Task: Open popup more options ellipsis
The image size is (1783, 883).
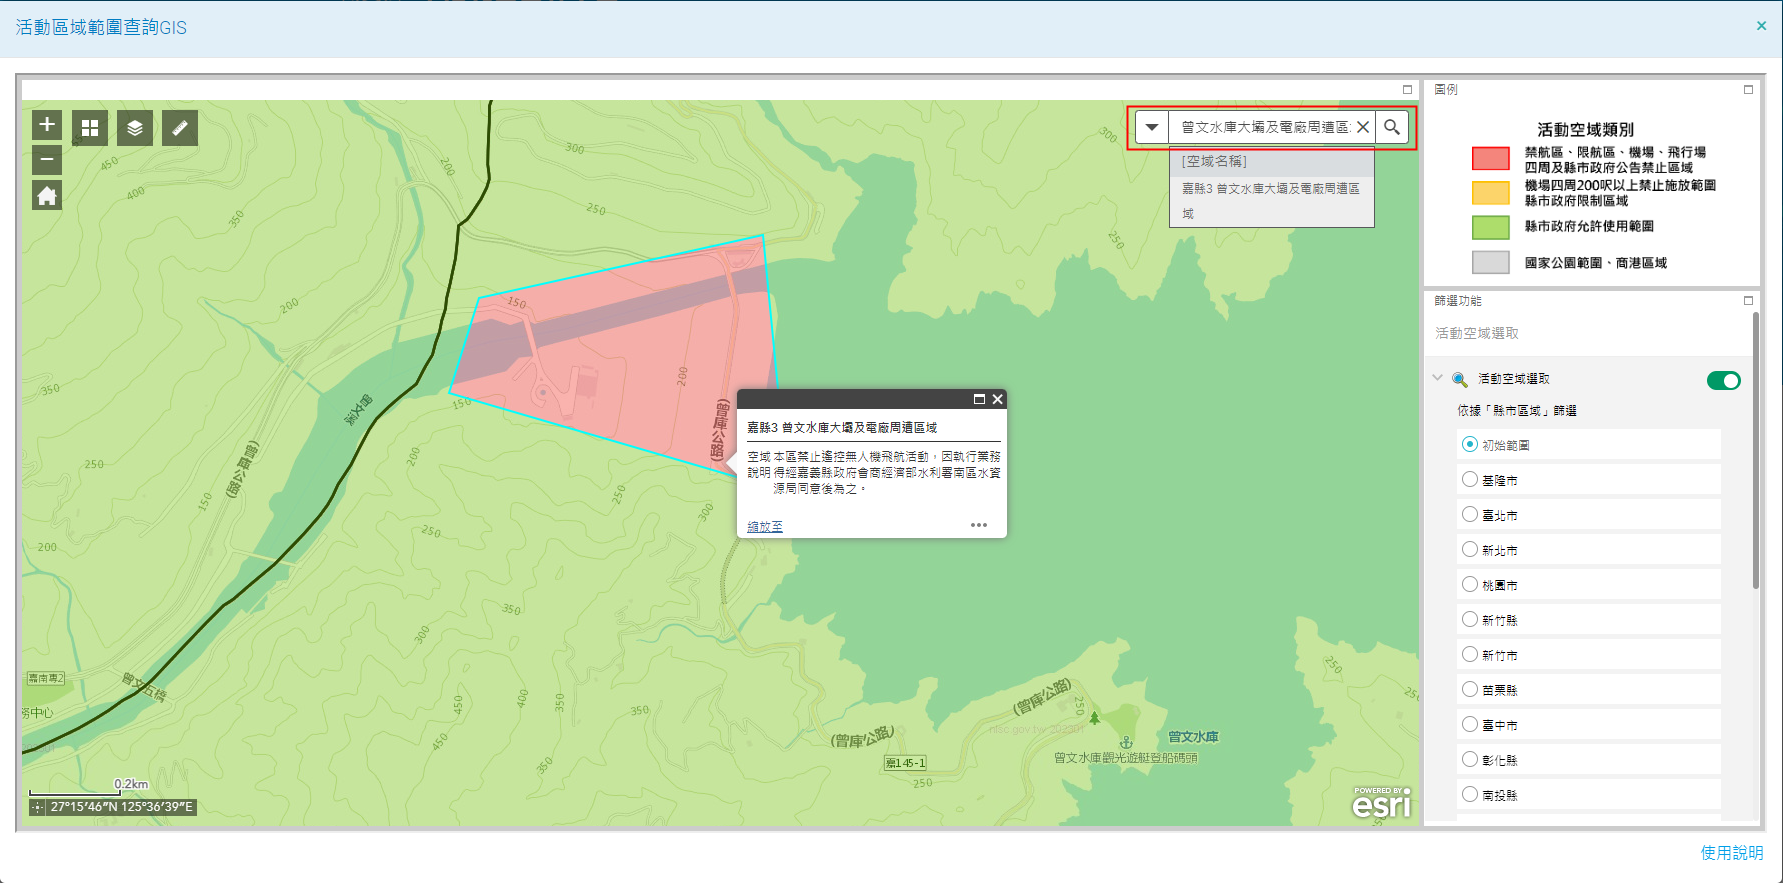Action: [x=978, y=525]
